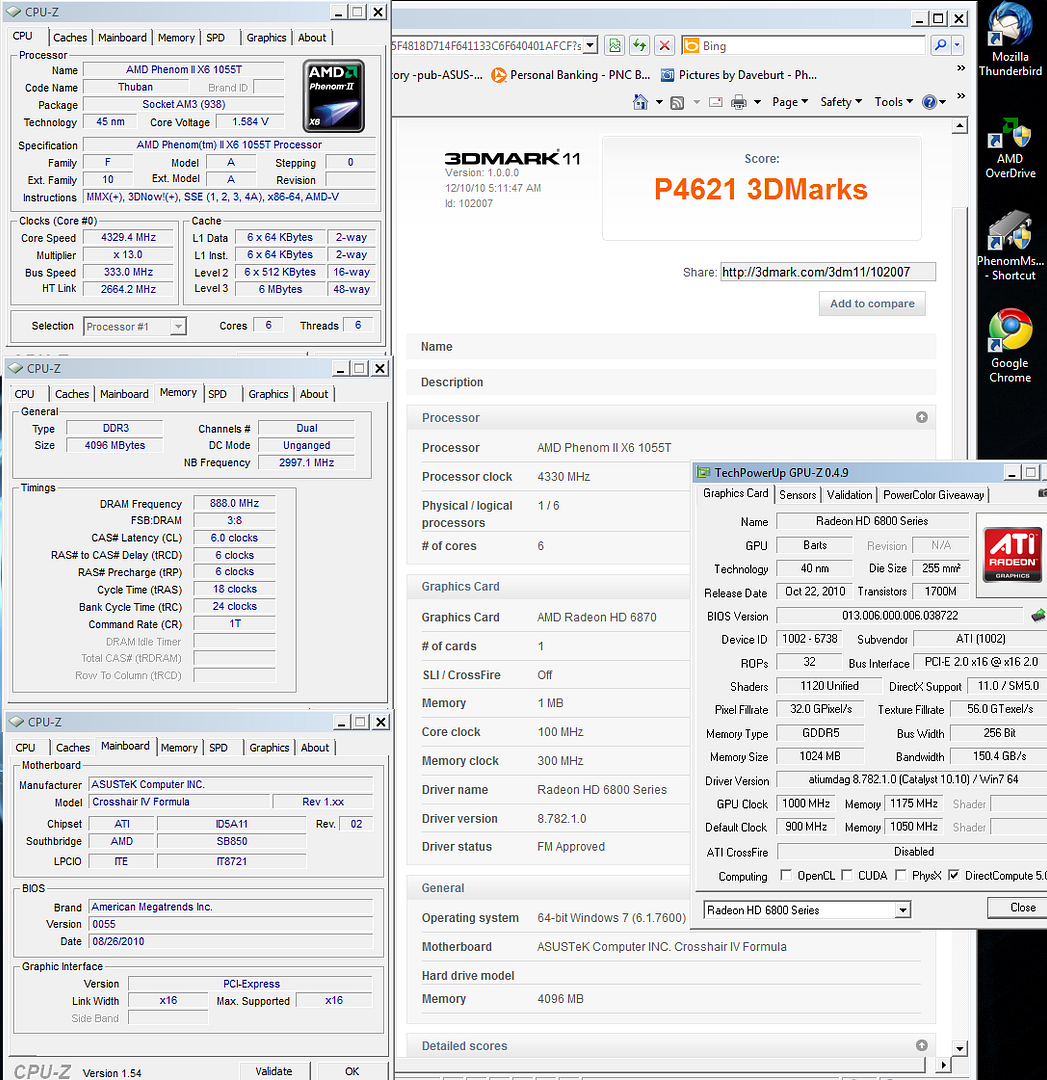Click the Bing logo in the search box
The image size is (1047, 1080).
(x=691, y=45)
